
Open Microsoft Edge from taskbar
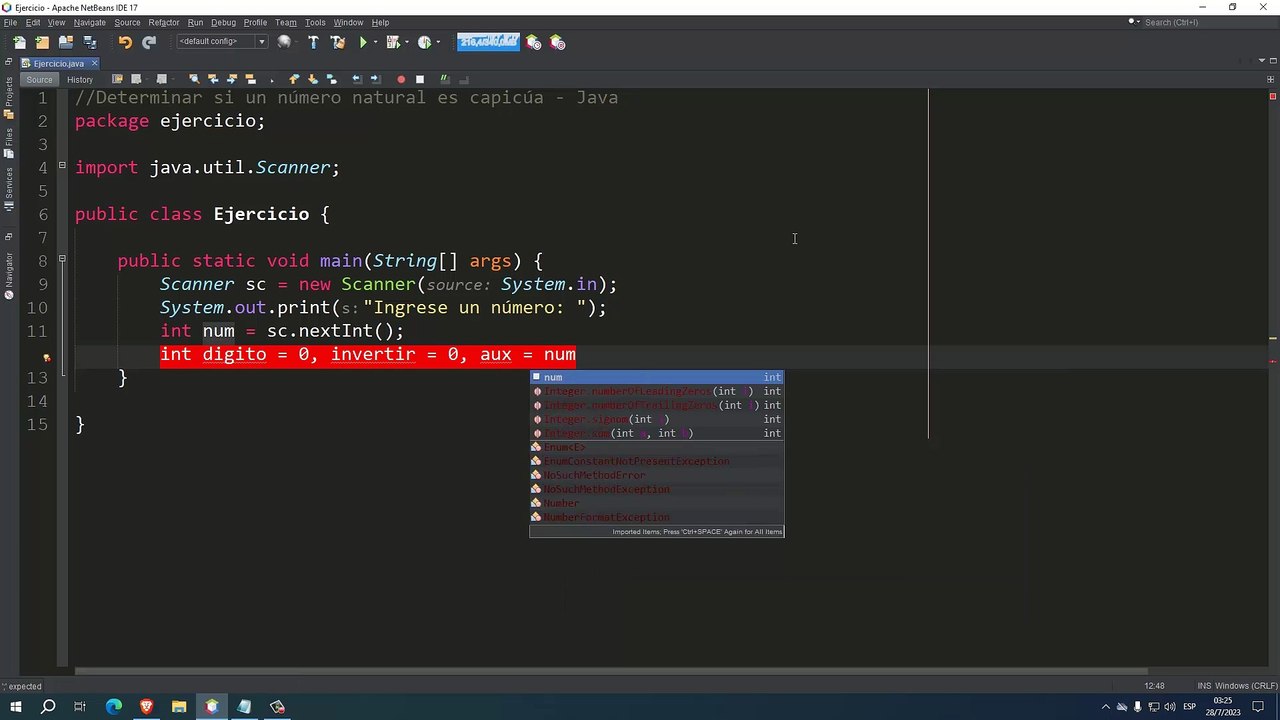click(x=113, y=707)
